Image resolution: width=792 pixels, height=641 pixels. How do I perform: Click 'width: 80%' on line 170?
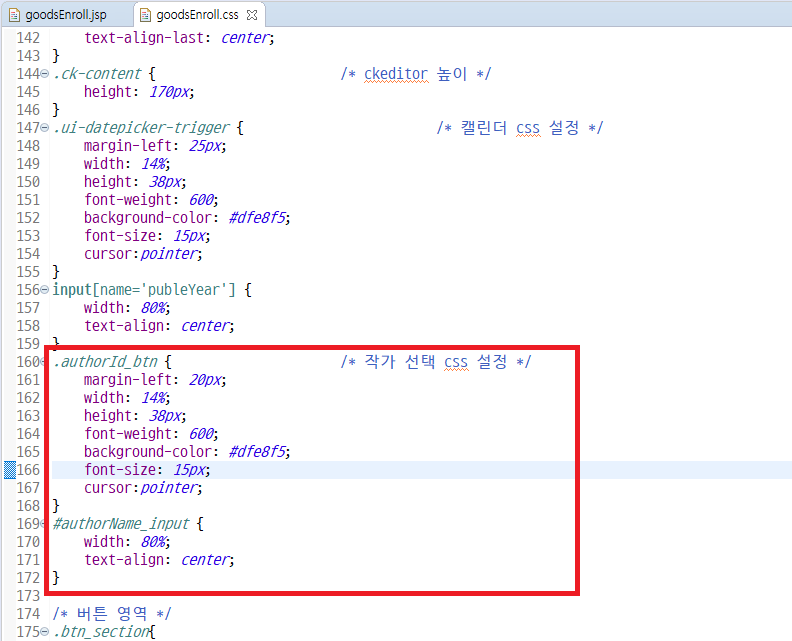126,542
